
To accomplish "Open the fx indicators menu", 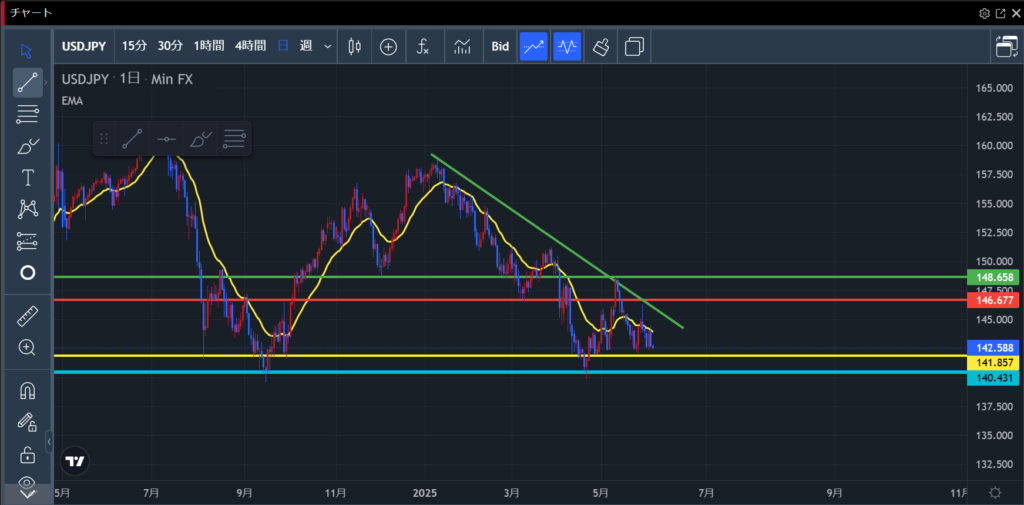I will pos(423,46).
